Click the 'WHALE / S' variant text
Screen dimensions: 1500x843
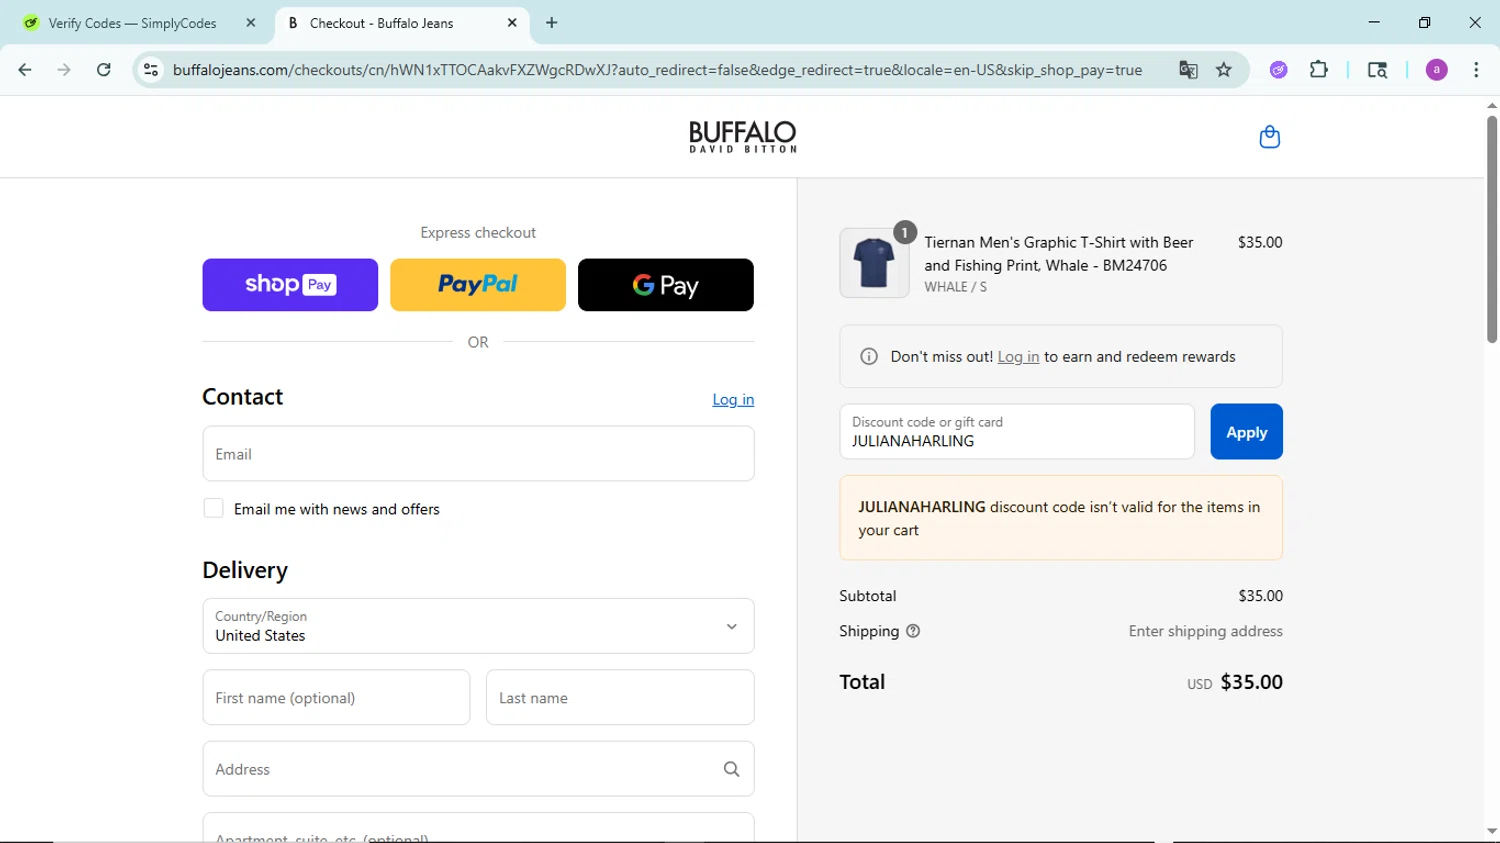click(955, 287)
